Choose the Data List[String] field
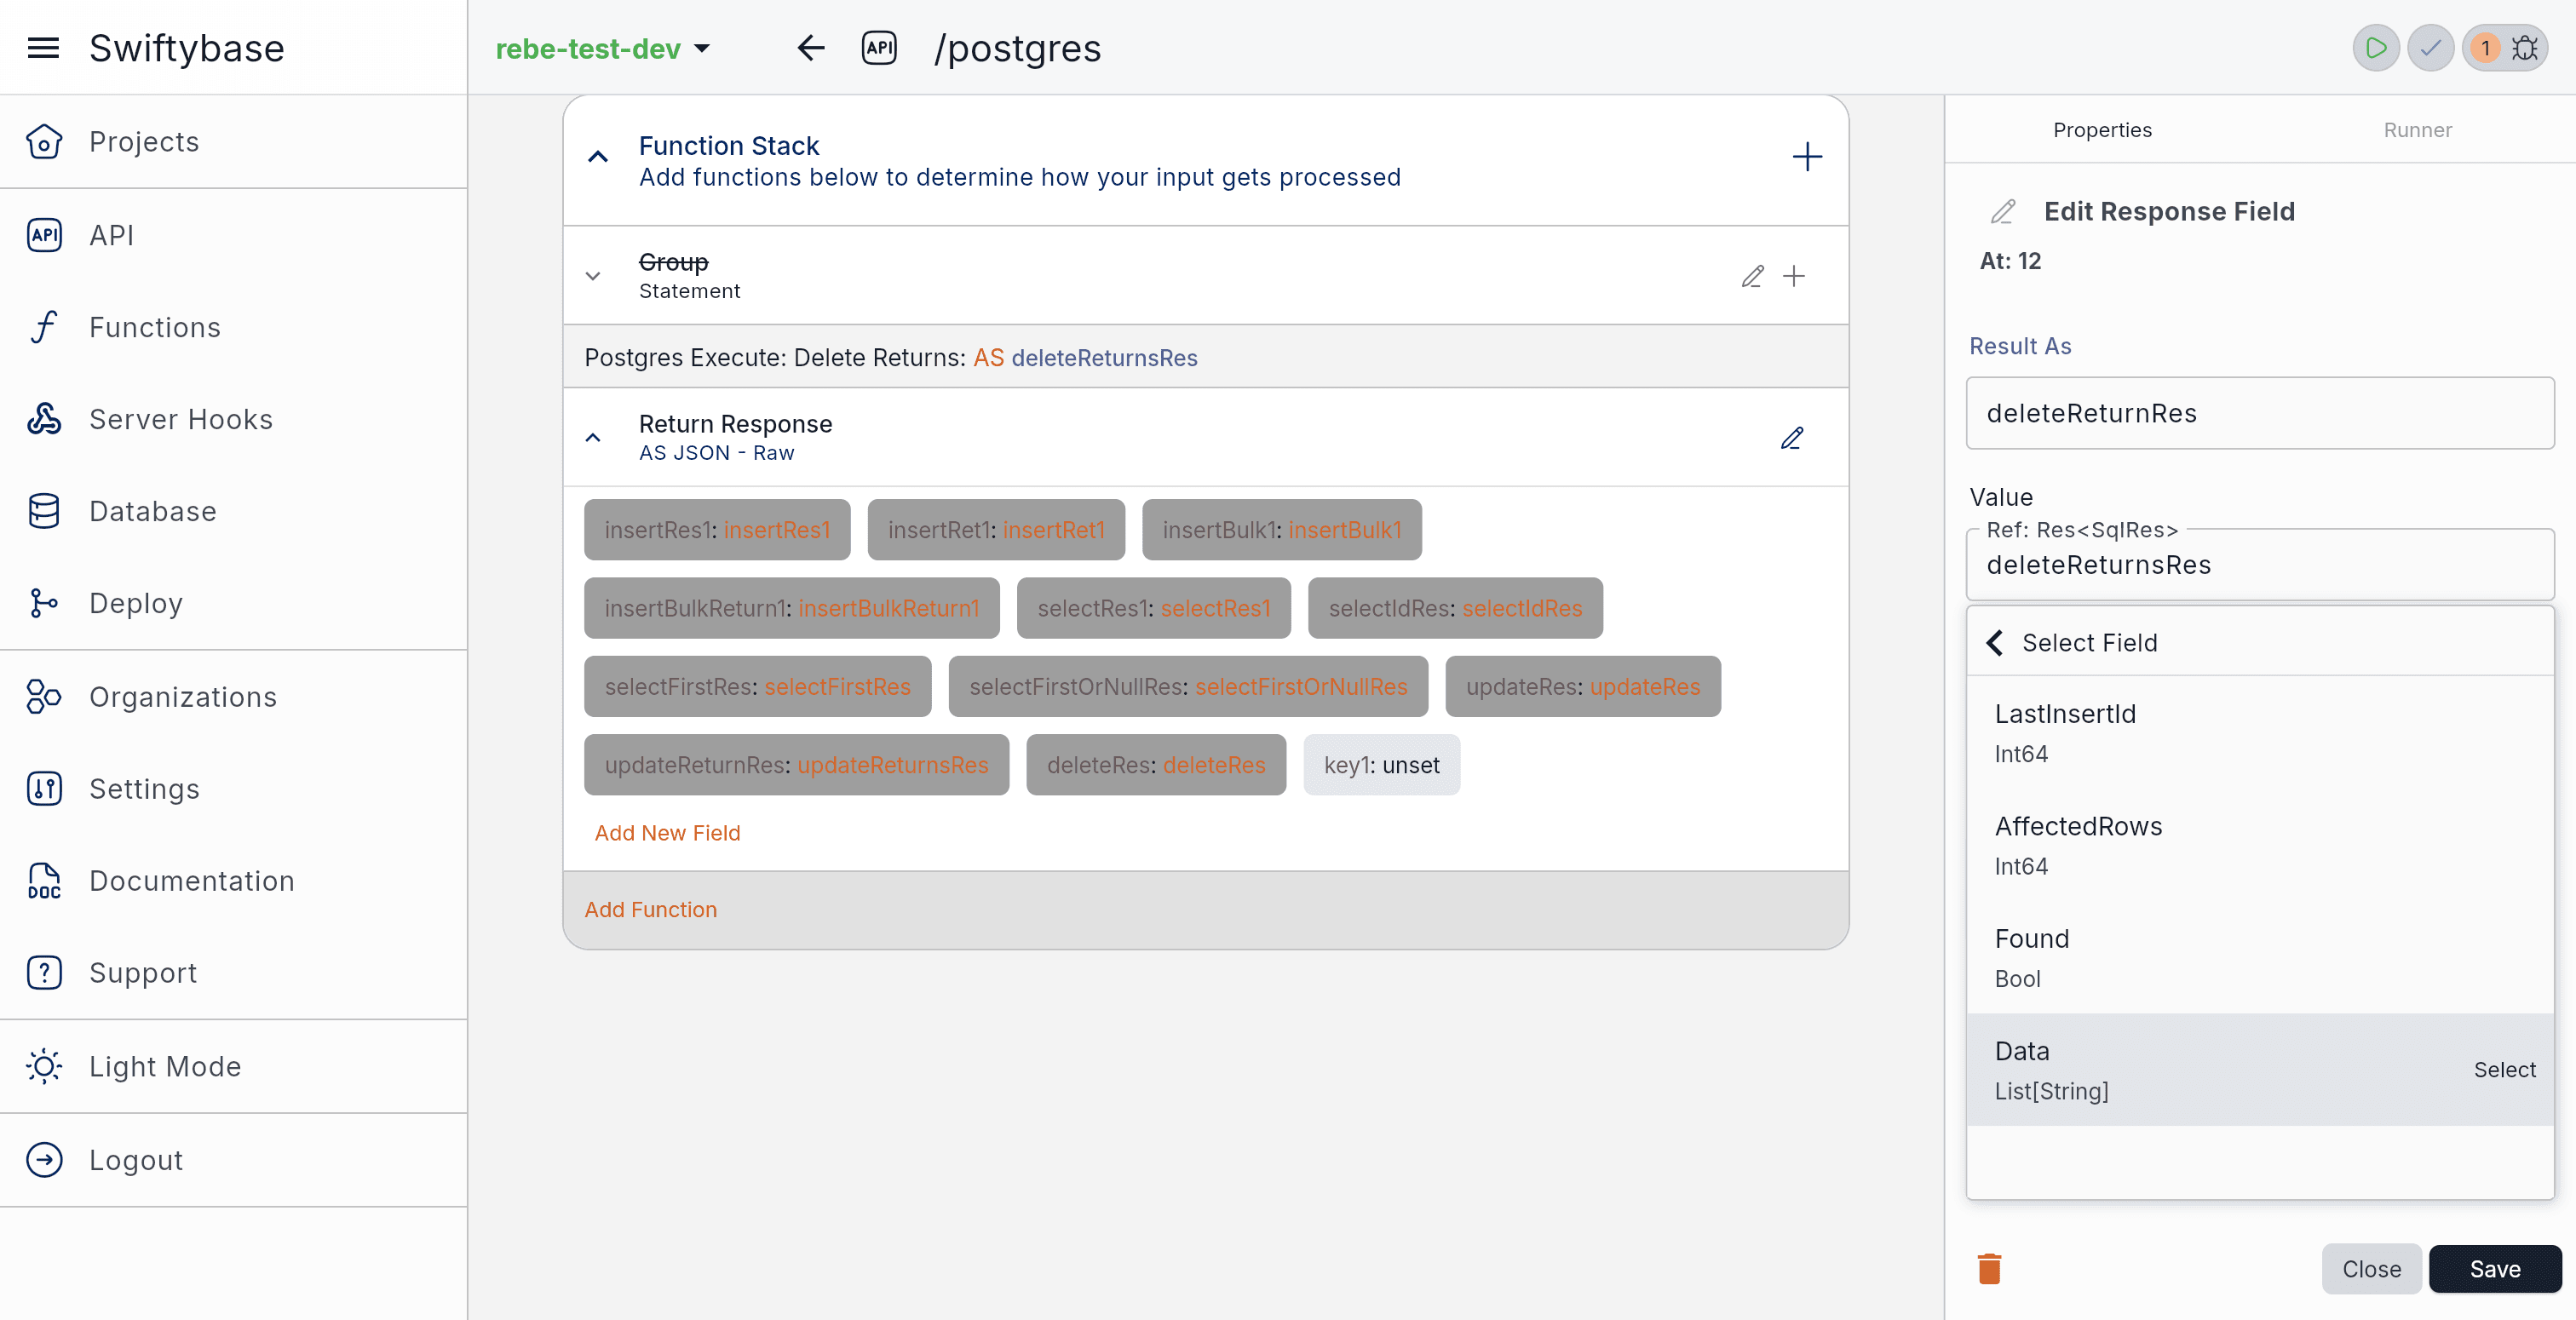 2260,1070
